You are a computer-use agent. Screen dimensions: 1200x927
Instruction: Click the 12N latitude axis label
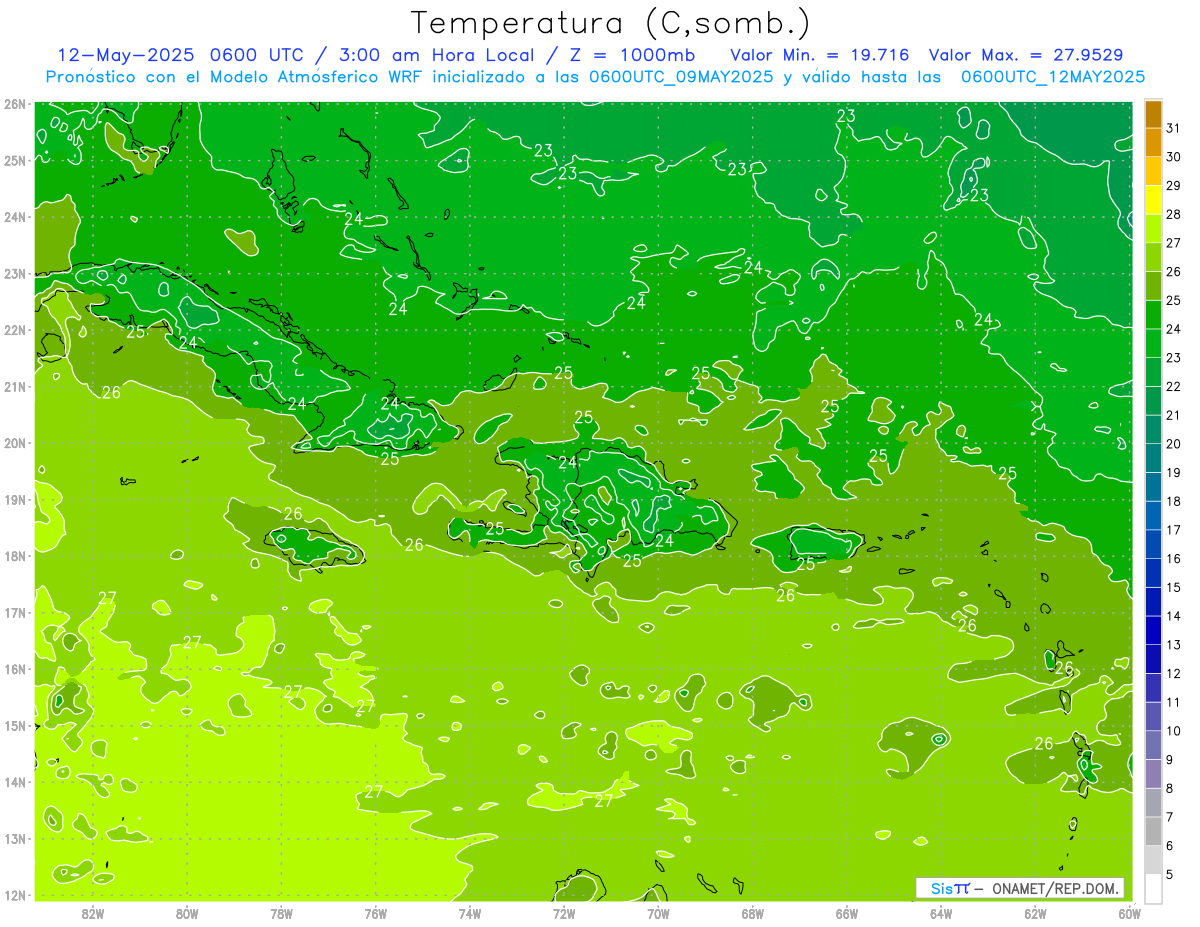click(14, 895)
